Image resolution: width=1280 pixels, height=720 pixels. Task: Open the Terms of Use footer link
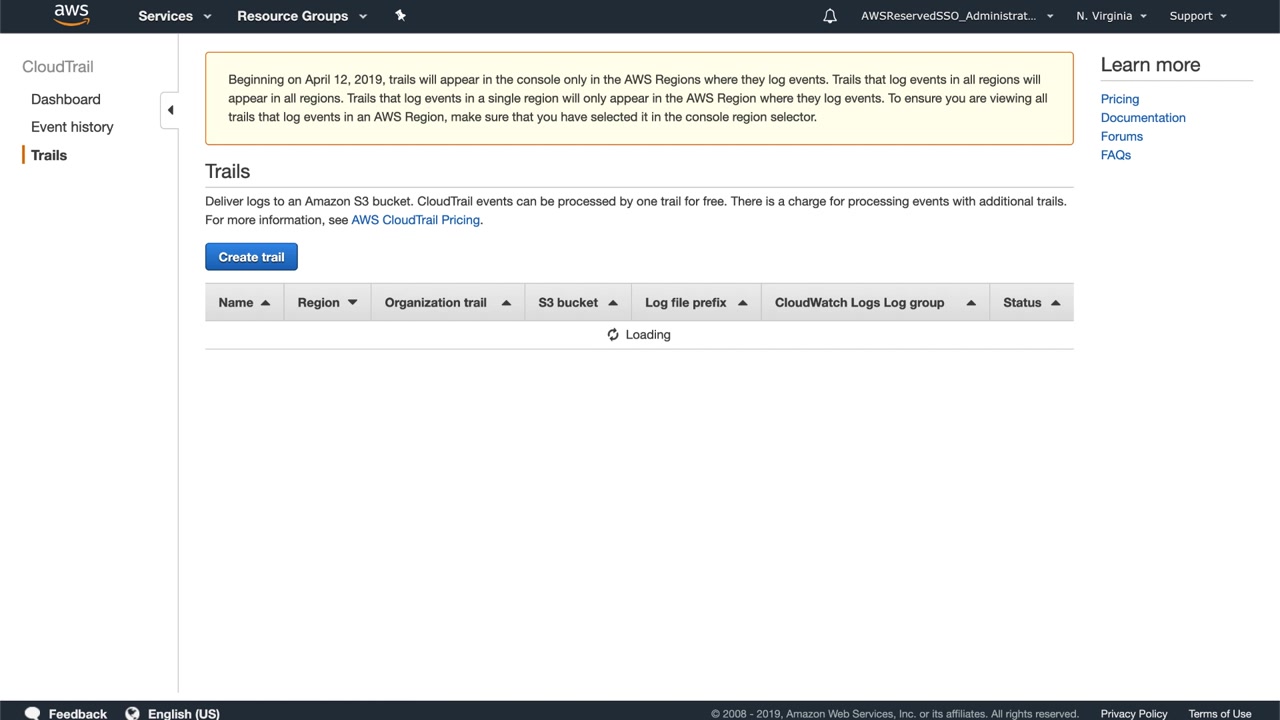(1220, 714)
